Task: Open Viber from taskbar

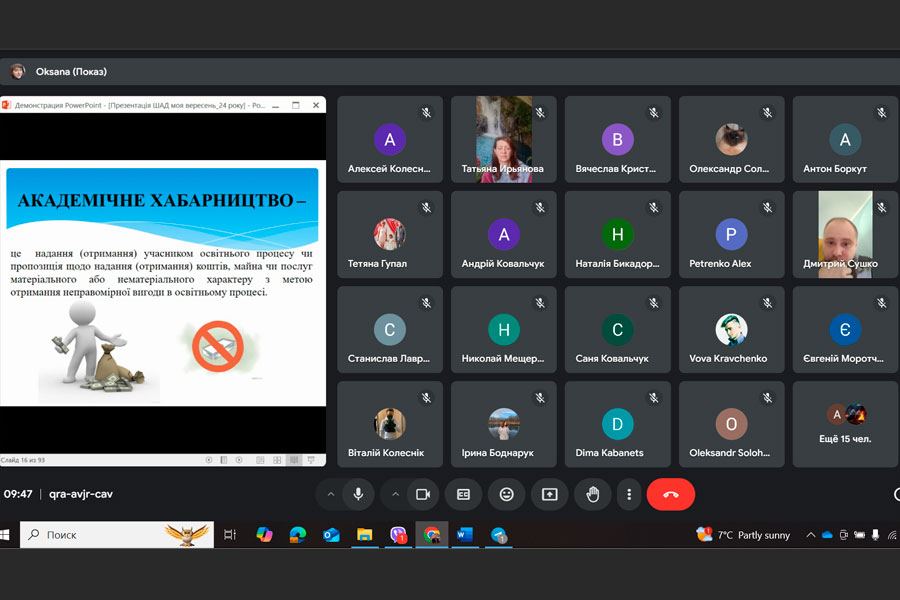Action: [398, 535]
